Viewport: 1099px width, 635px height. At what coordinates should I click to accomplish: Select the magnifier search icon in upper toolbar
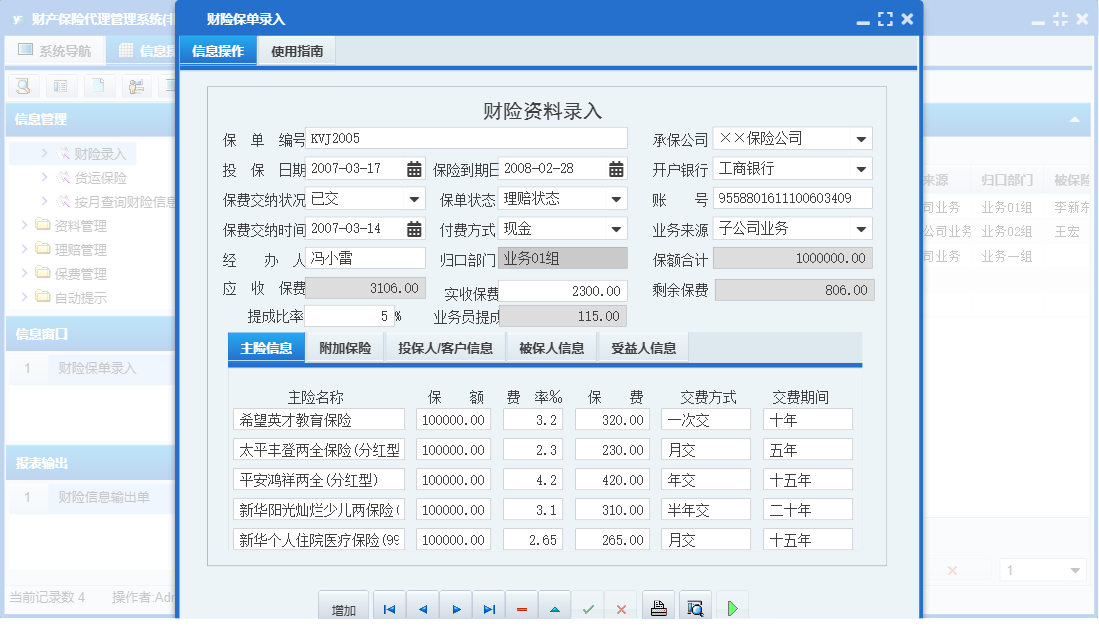tap(22, 86)
